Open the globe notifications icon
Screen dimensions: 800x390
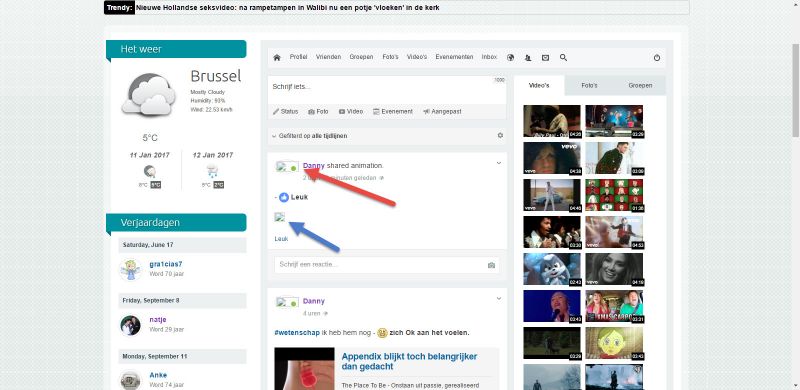[x=510, y=58]
